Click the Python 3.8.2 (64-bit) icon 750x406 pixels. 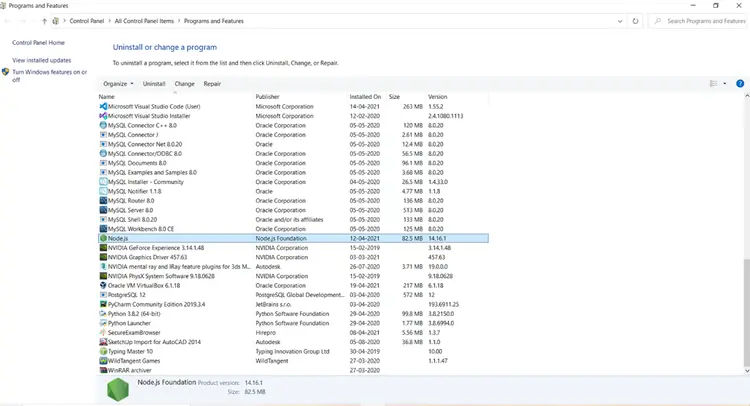click(x=103, y=314)
